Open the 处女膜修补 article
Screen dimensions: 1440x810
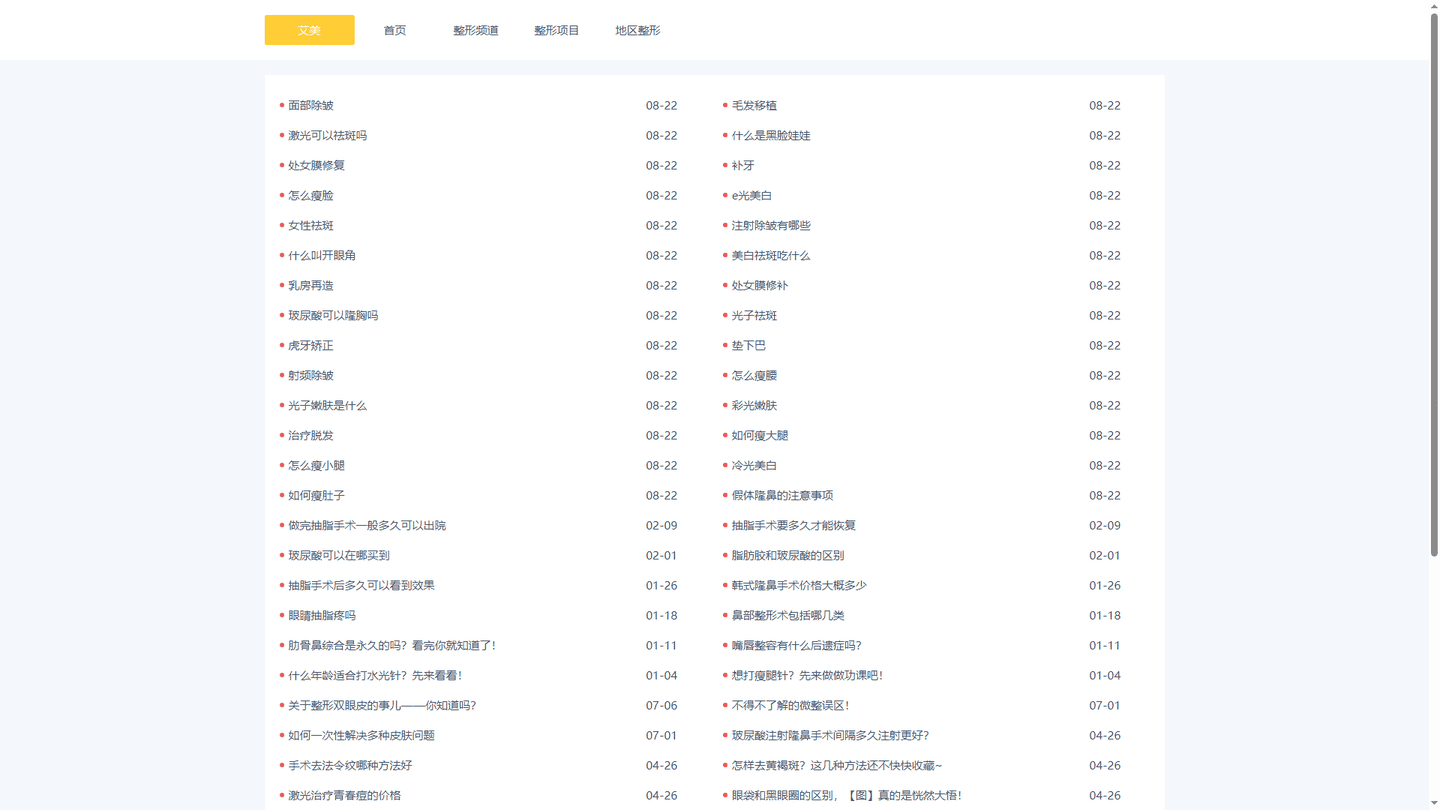pos(760,285)
